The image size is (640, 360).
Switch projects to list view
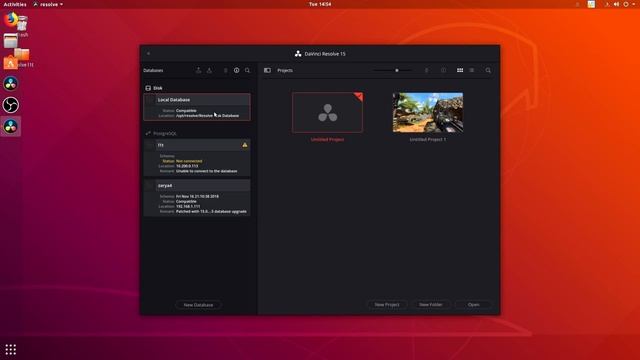472,70
